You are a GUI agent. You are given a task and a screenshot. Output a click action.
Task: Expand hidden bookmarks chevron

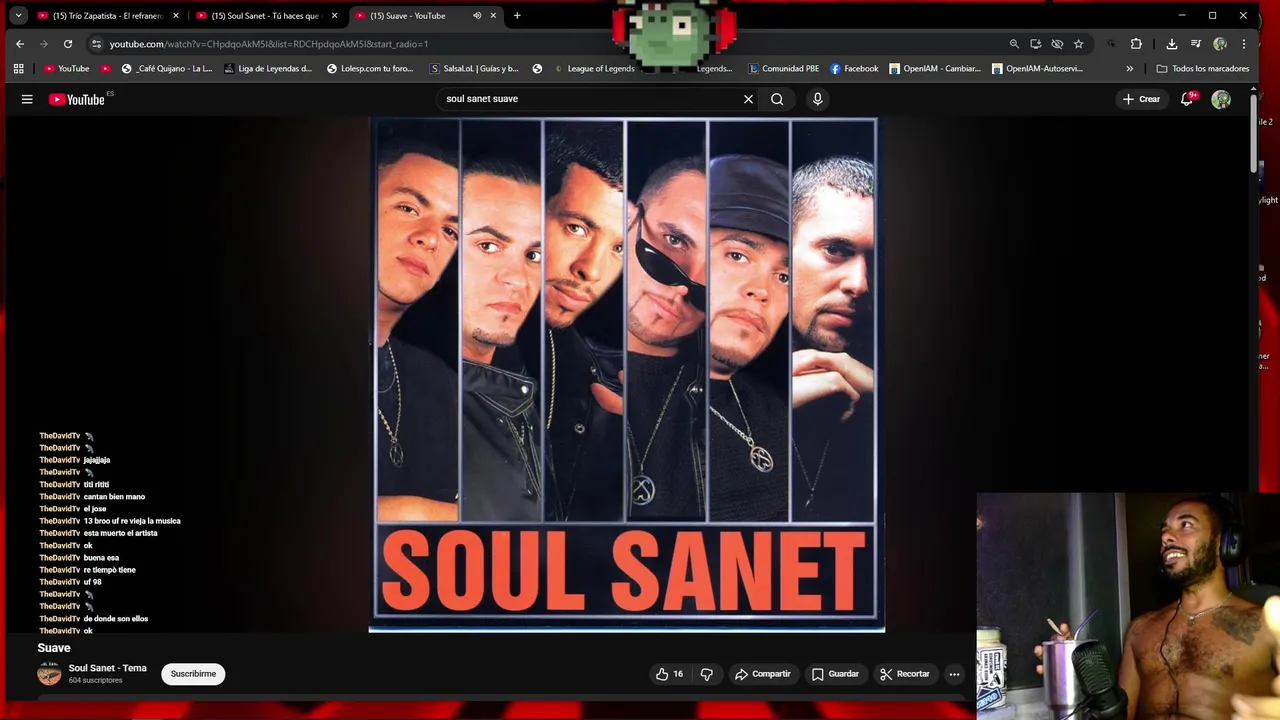point(1130,69)
